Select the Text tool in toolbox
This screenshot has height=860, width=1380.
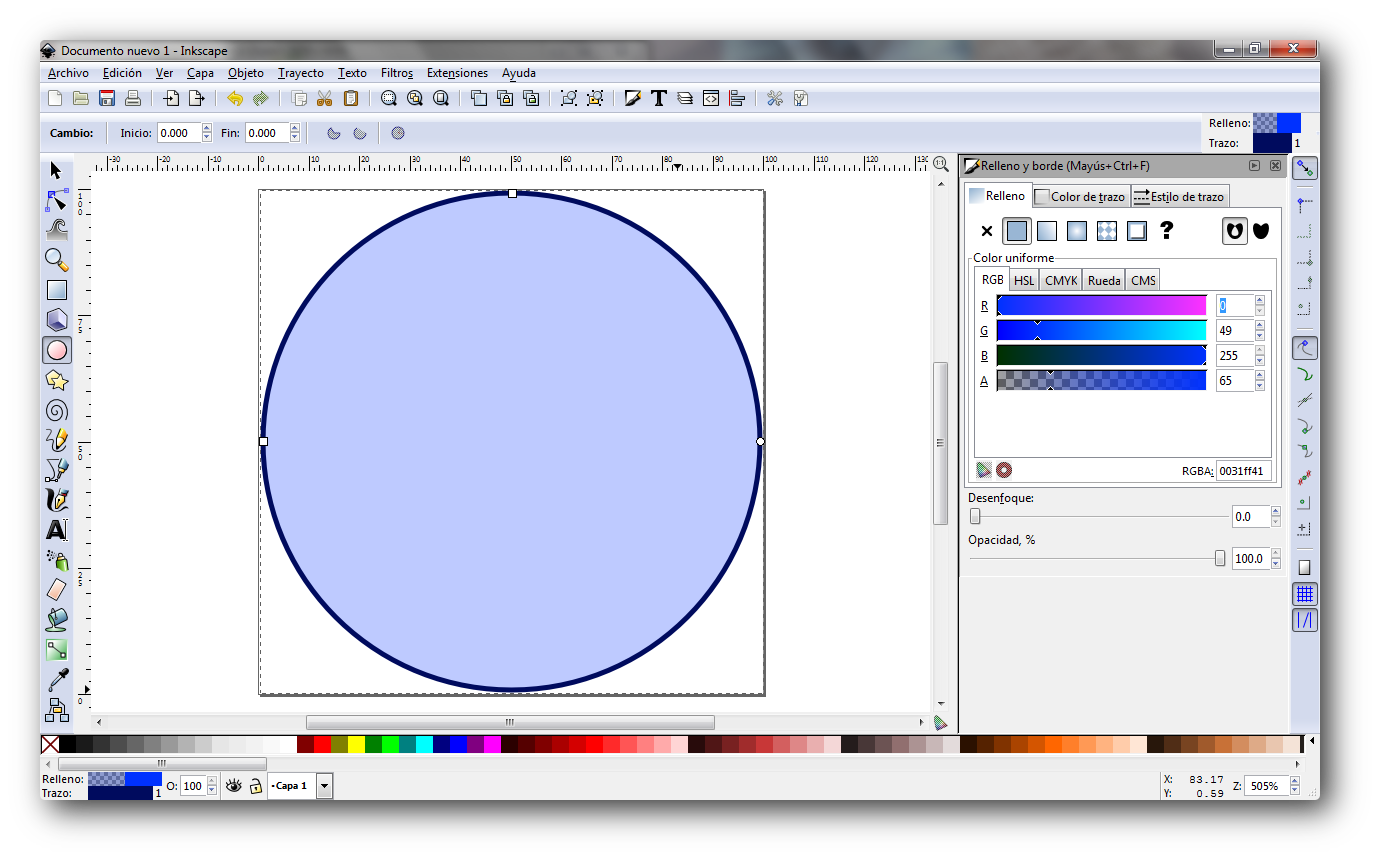pyautogui.click(x=57, y=530)
